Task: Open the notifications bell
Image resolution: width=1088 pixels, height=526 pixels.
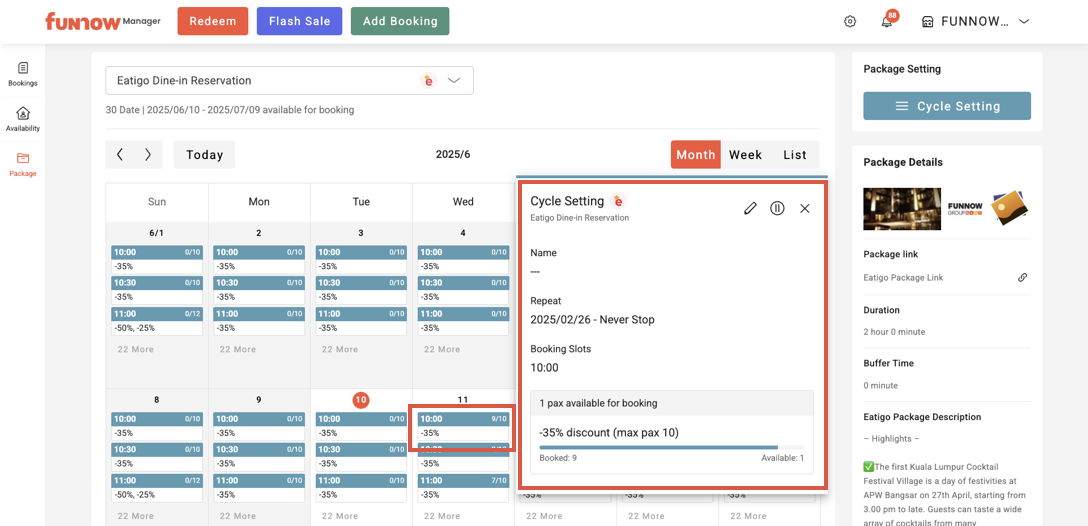Action: (x=886, y=22)
